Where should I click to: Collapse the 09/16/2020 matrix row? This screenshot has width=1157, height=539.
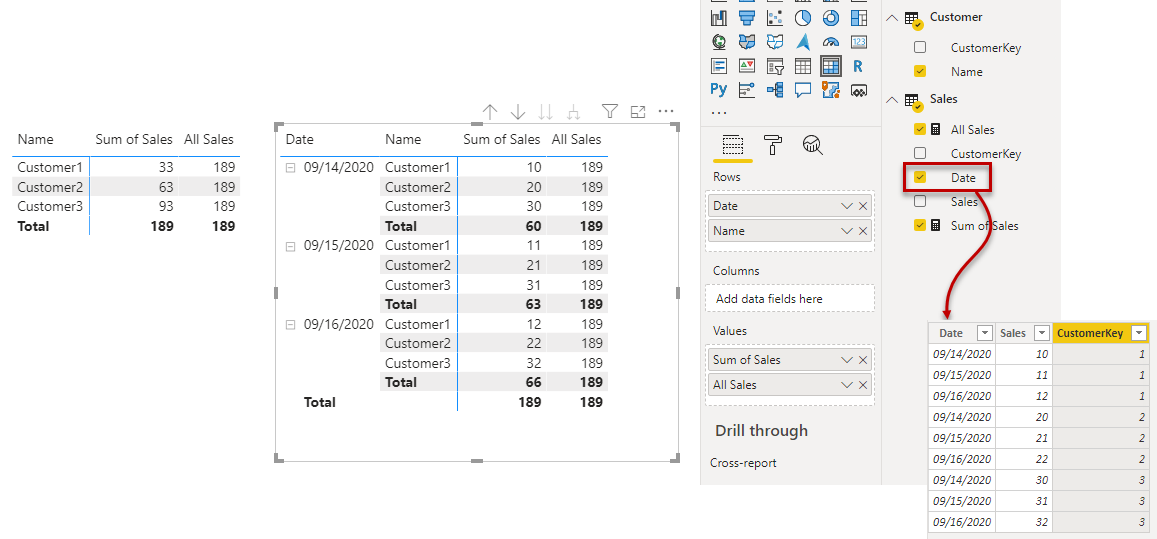pos(290,324)
